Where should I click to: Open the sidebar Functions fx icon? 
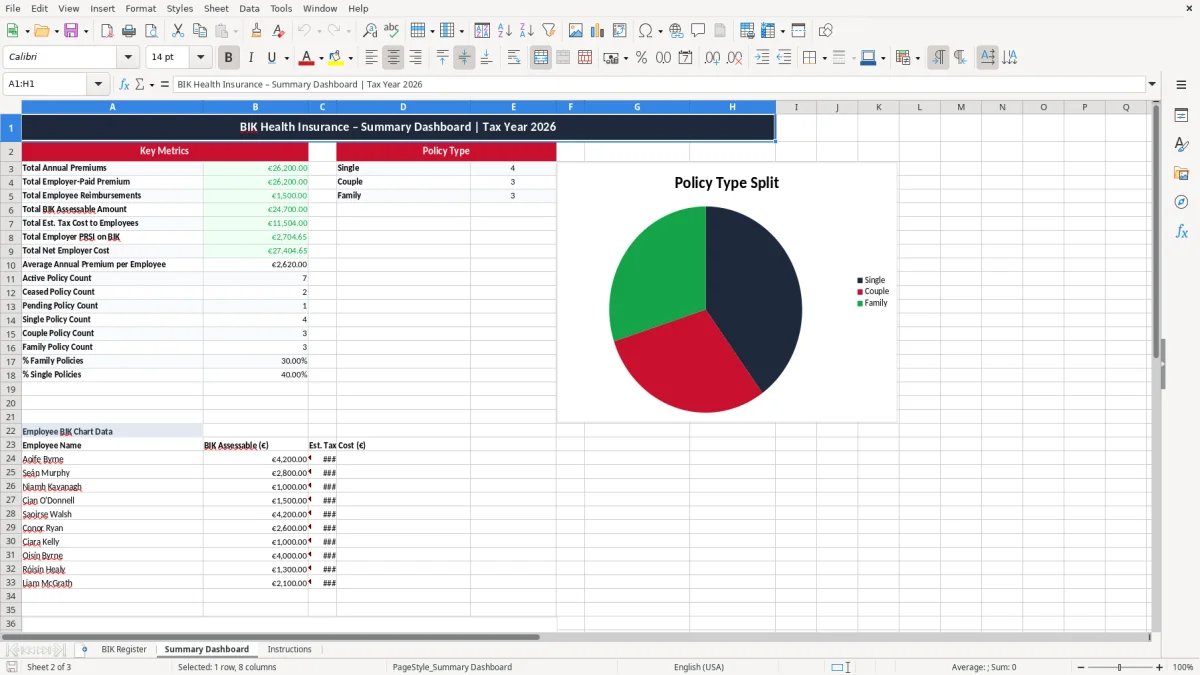point(1181,232)
